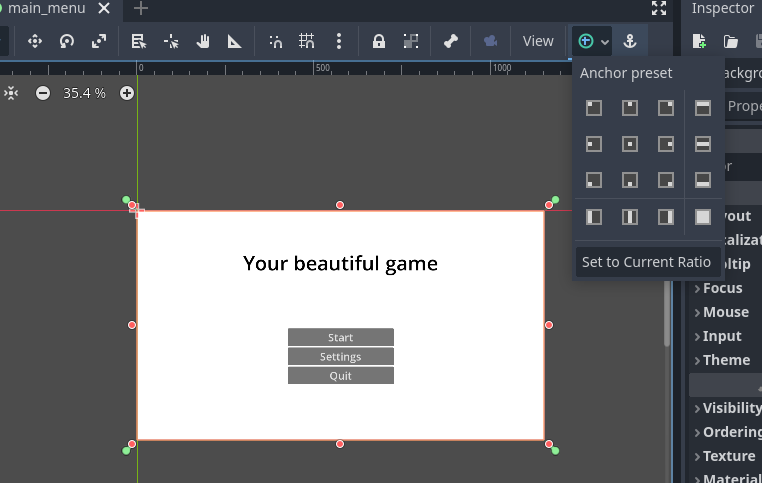Image resolution: width=762 pixels, height=483 pixels.
Task: Toggle distraction-free mode
Action: point(659,8)
